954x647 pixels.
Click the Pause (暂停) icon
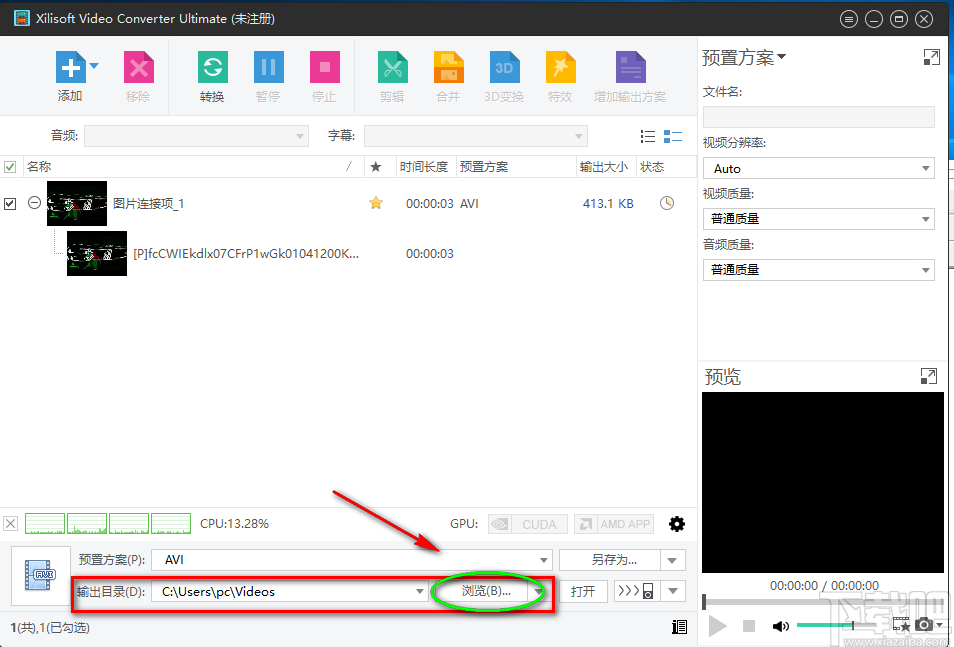tap(268, 67)
